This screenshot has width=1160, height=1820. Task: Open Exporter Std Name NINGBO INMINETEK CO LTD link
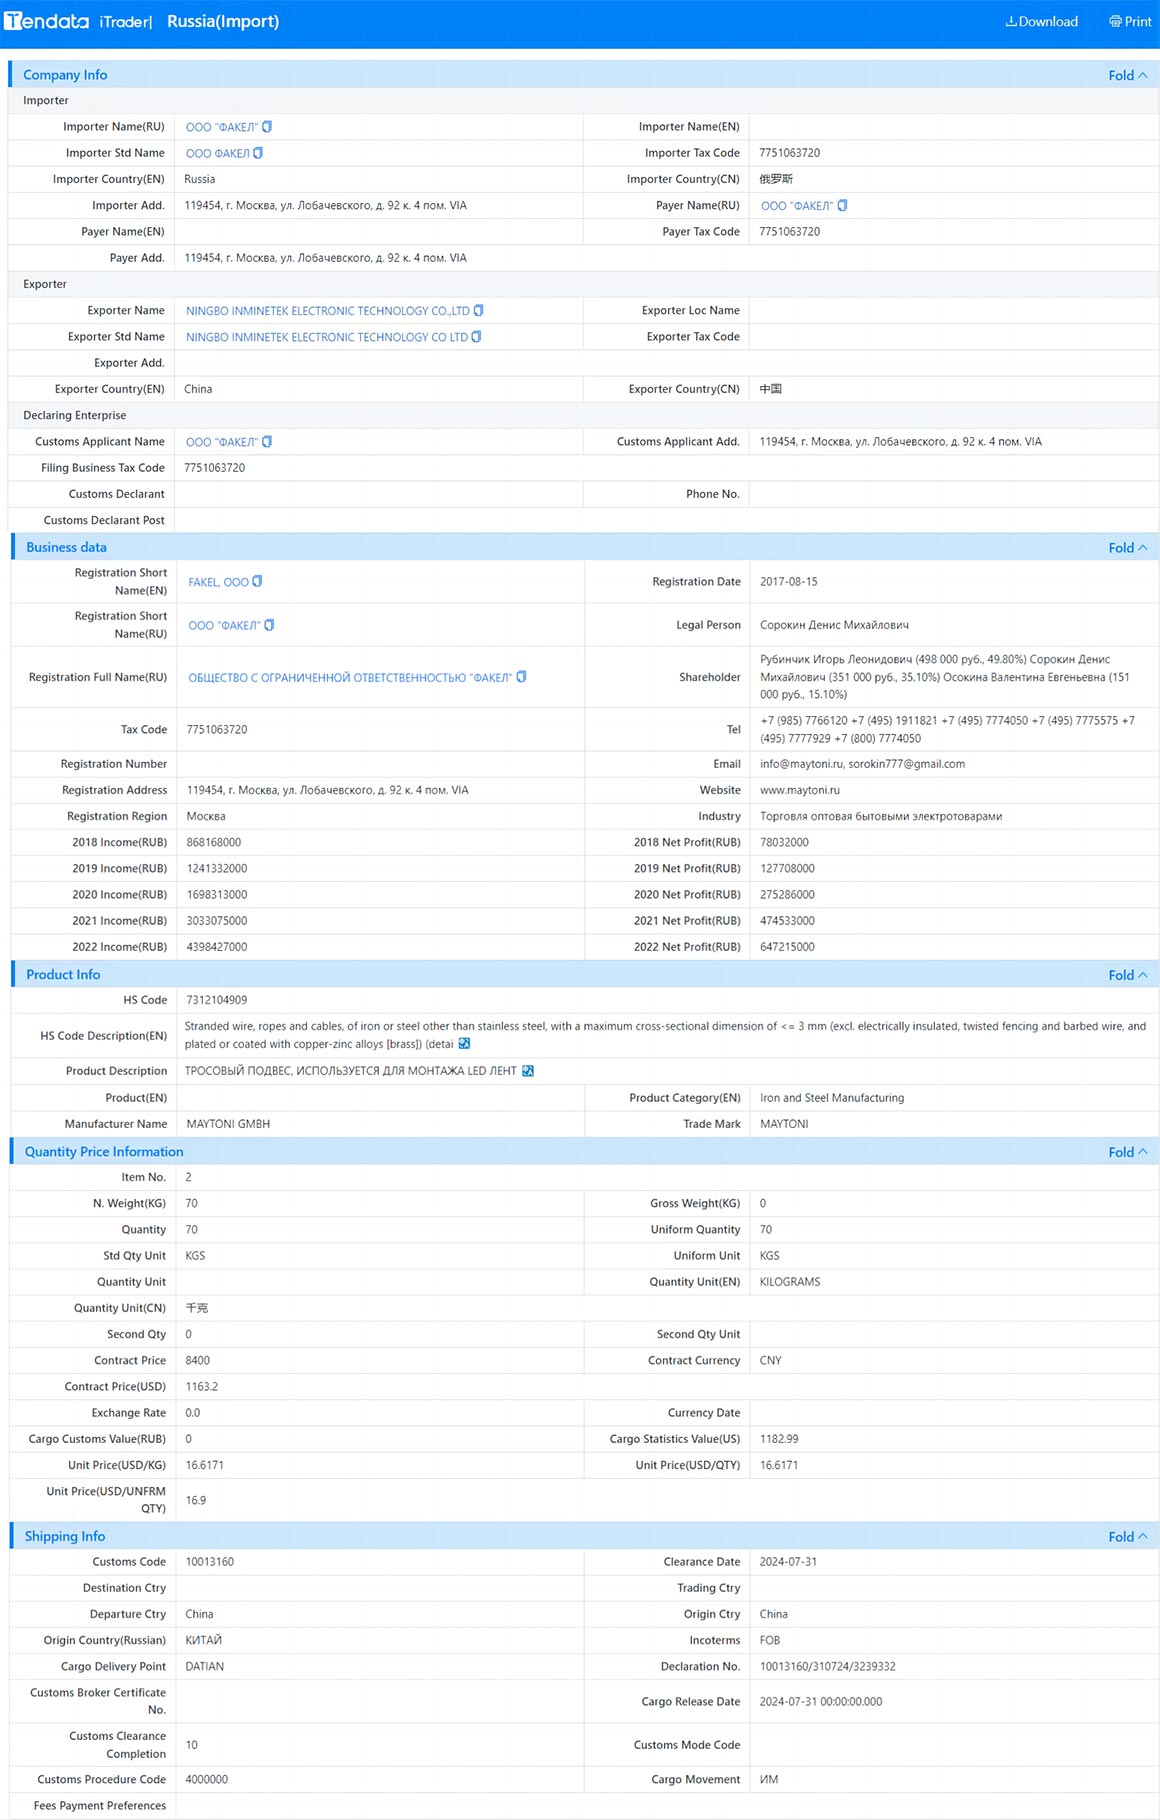327,337
